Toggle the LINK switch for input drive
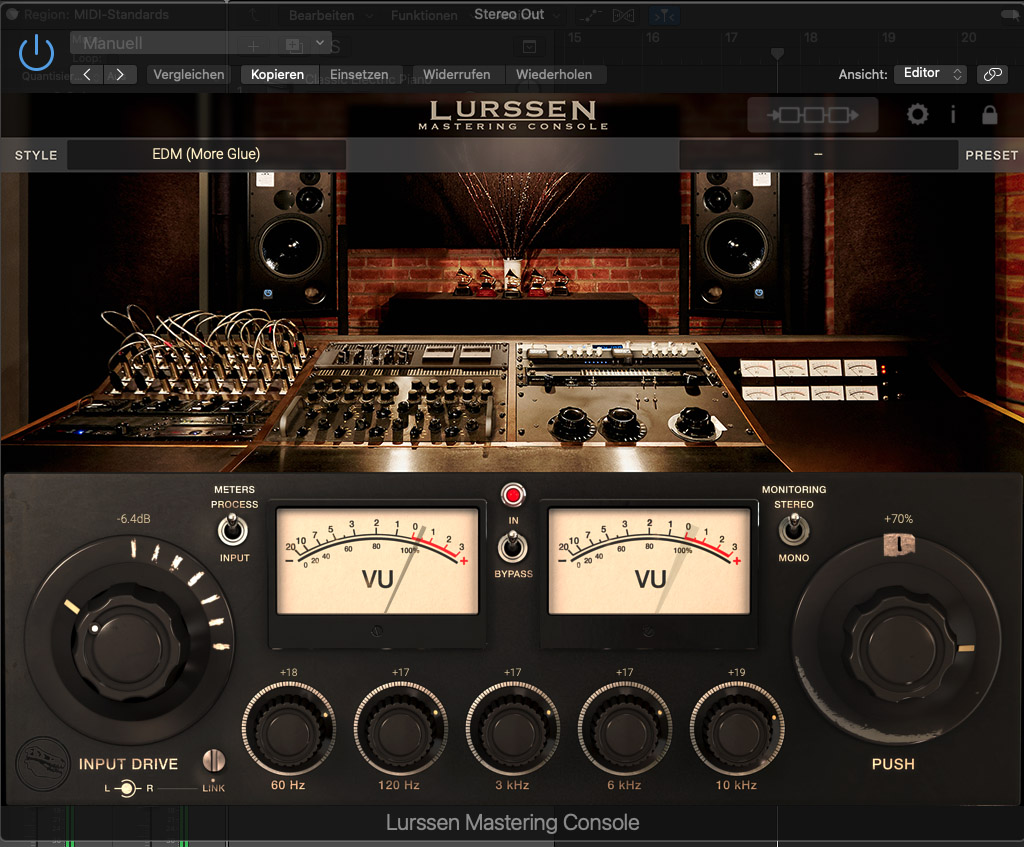 pyautogui.click(x=214, y=760)
